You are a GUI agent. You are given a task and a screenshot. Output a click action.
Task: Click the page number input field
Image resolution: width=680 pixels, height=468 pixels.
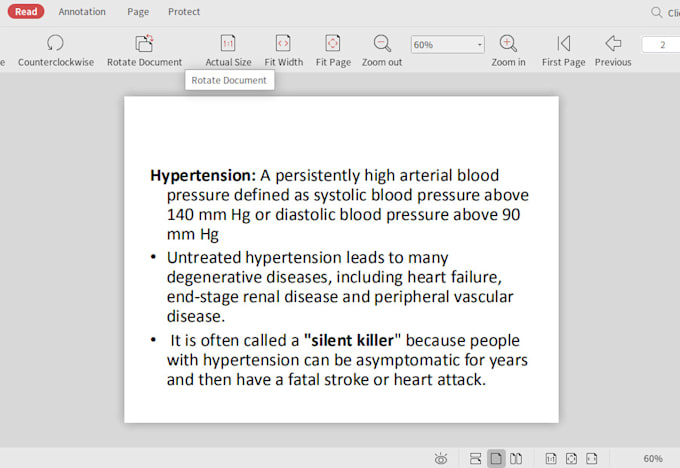[x=661, y=45]
